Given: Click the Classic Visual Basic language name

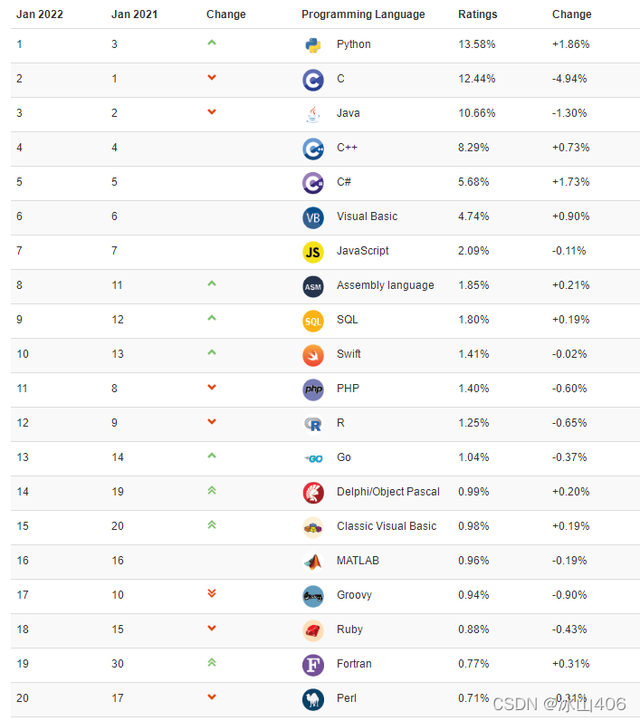Looking at the screenshot, I should point(386,526).
